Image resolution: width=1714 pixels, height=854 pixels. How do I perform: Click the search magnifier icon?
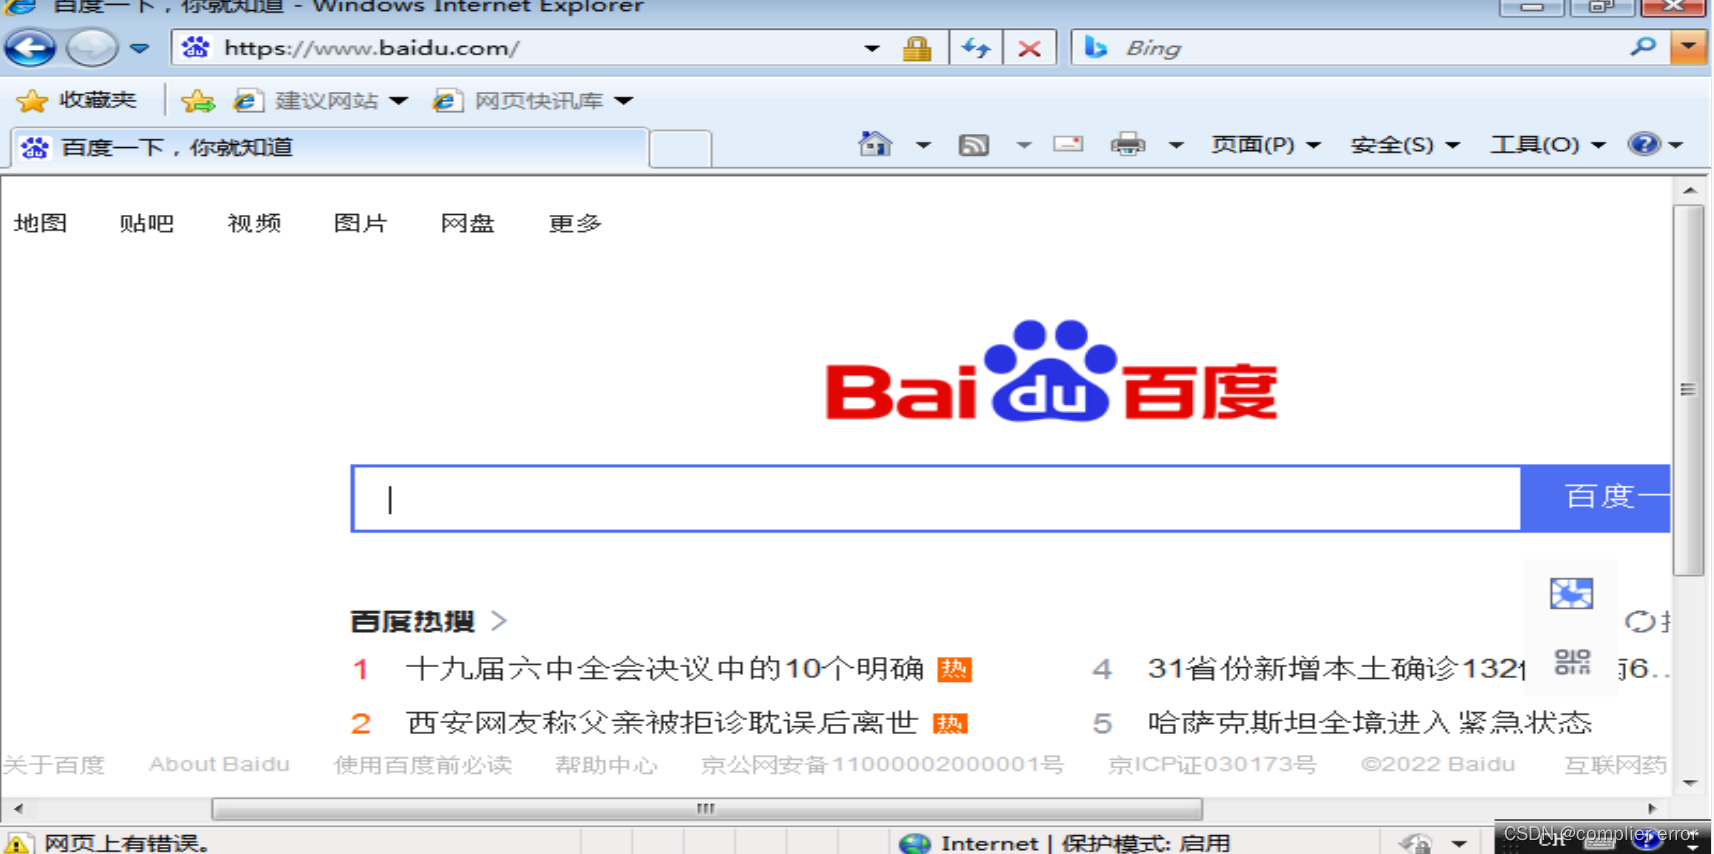1643,47
